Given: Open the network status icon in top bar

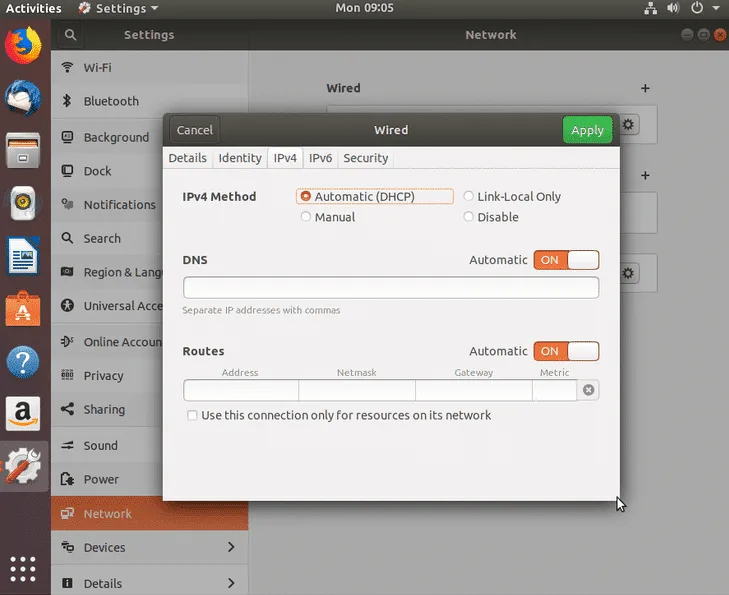Looking at the screenshot, I should coord(650,8).
